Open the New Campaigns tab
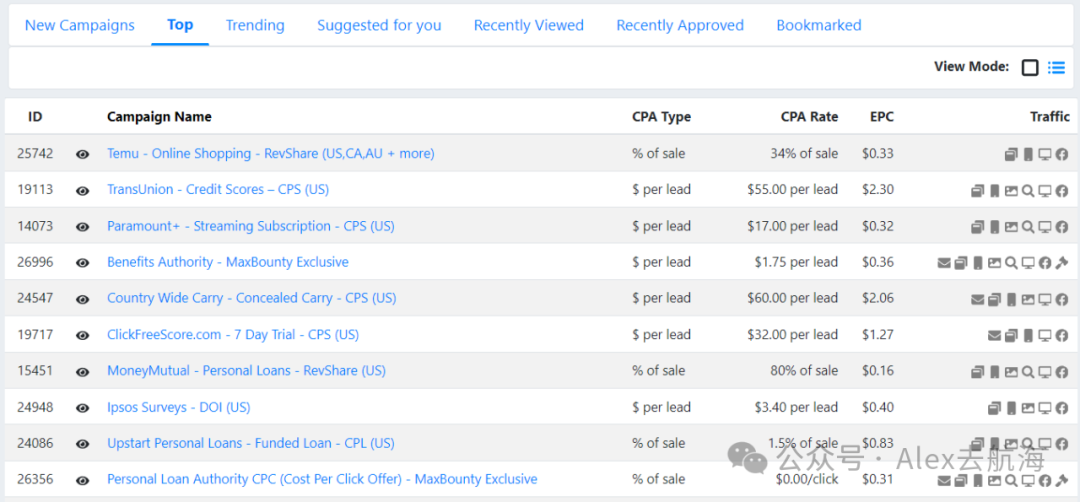1080x502 pixels. point(80,25)
